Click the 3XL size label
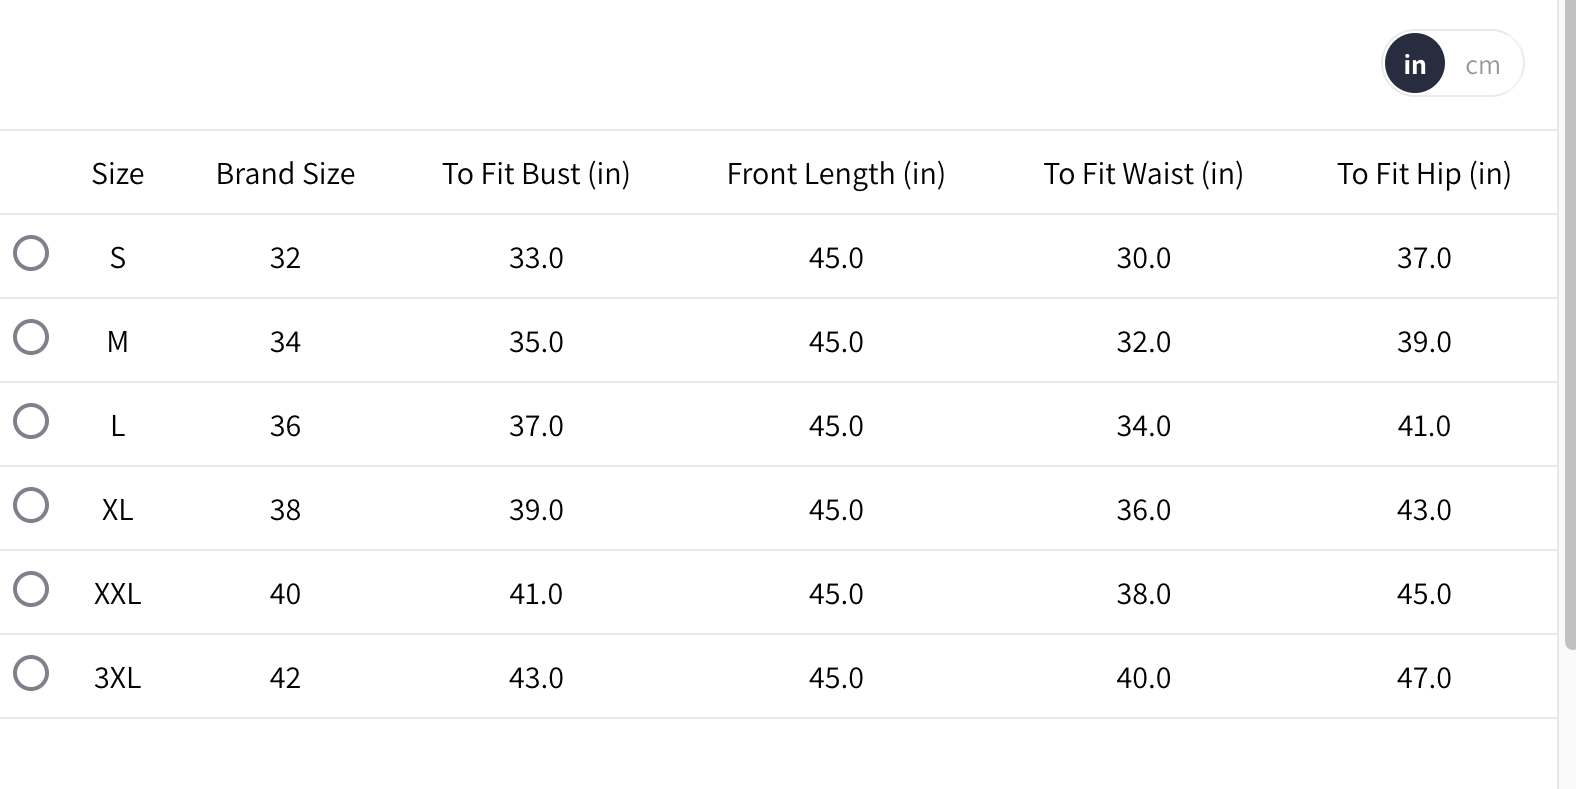1576x789 pixels. tap(118, 678)
